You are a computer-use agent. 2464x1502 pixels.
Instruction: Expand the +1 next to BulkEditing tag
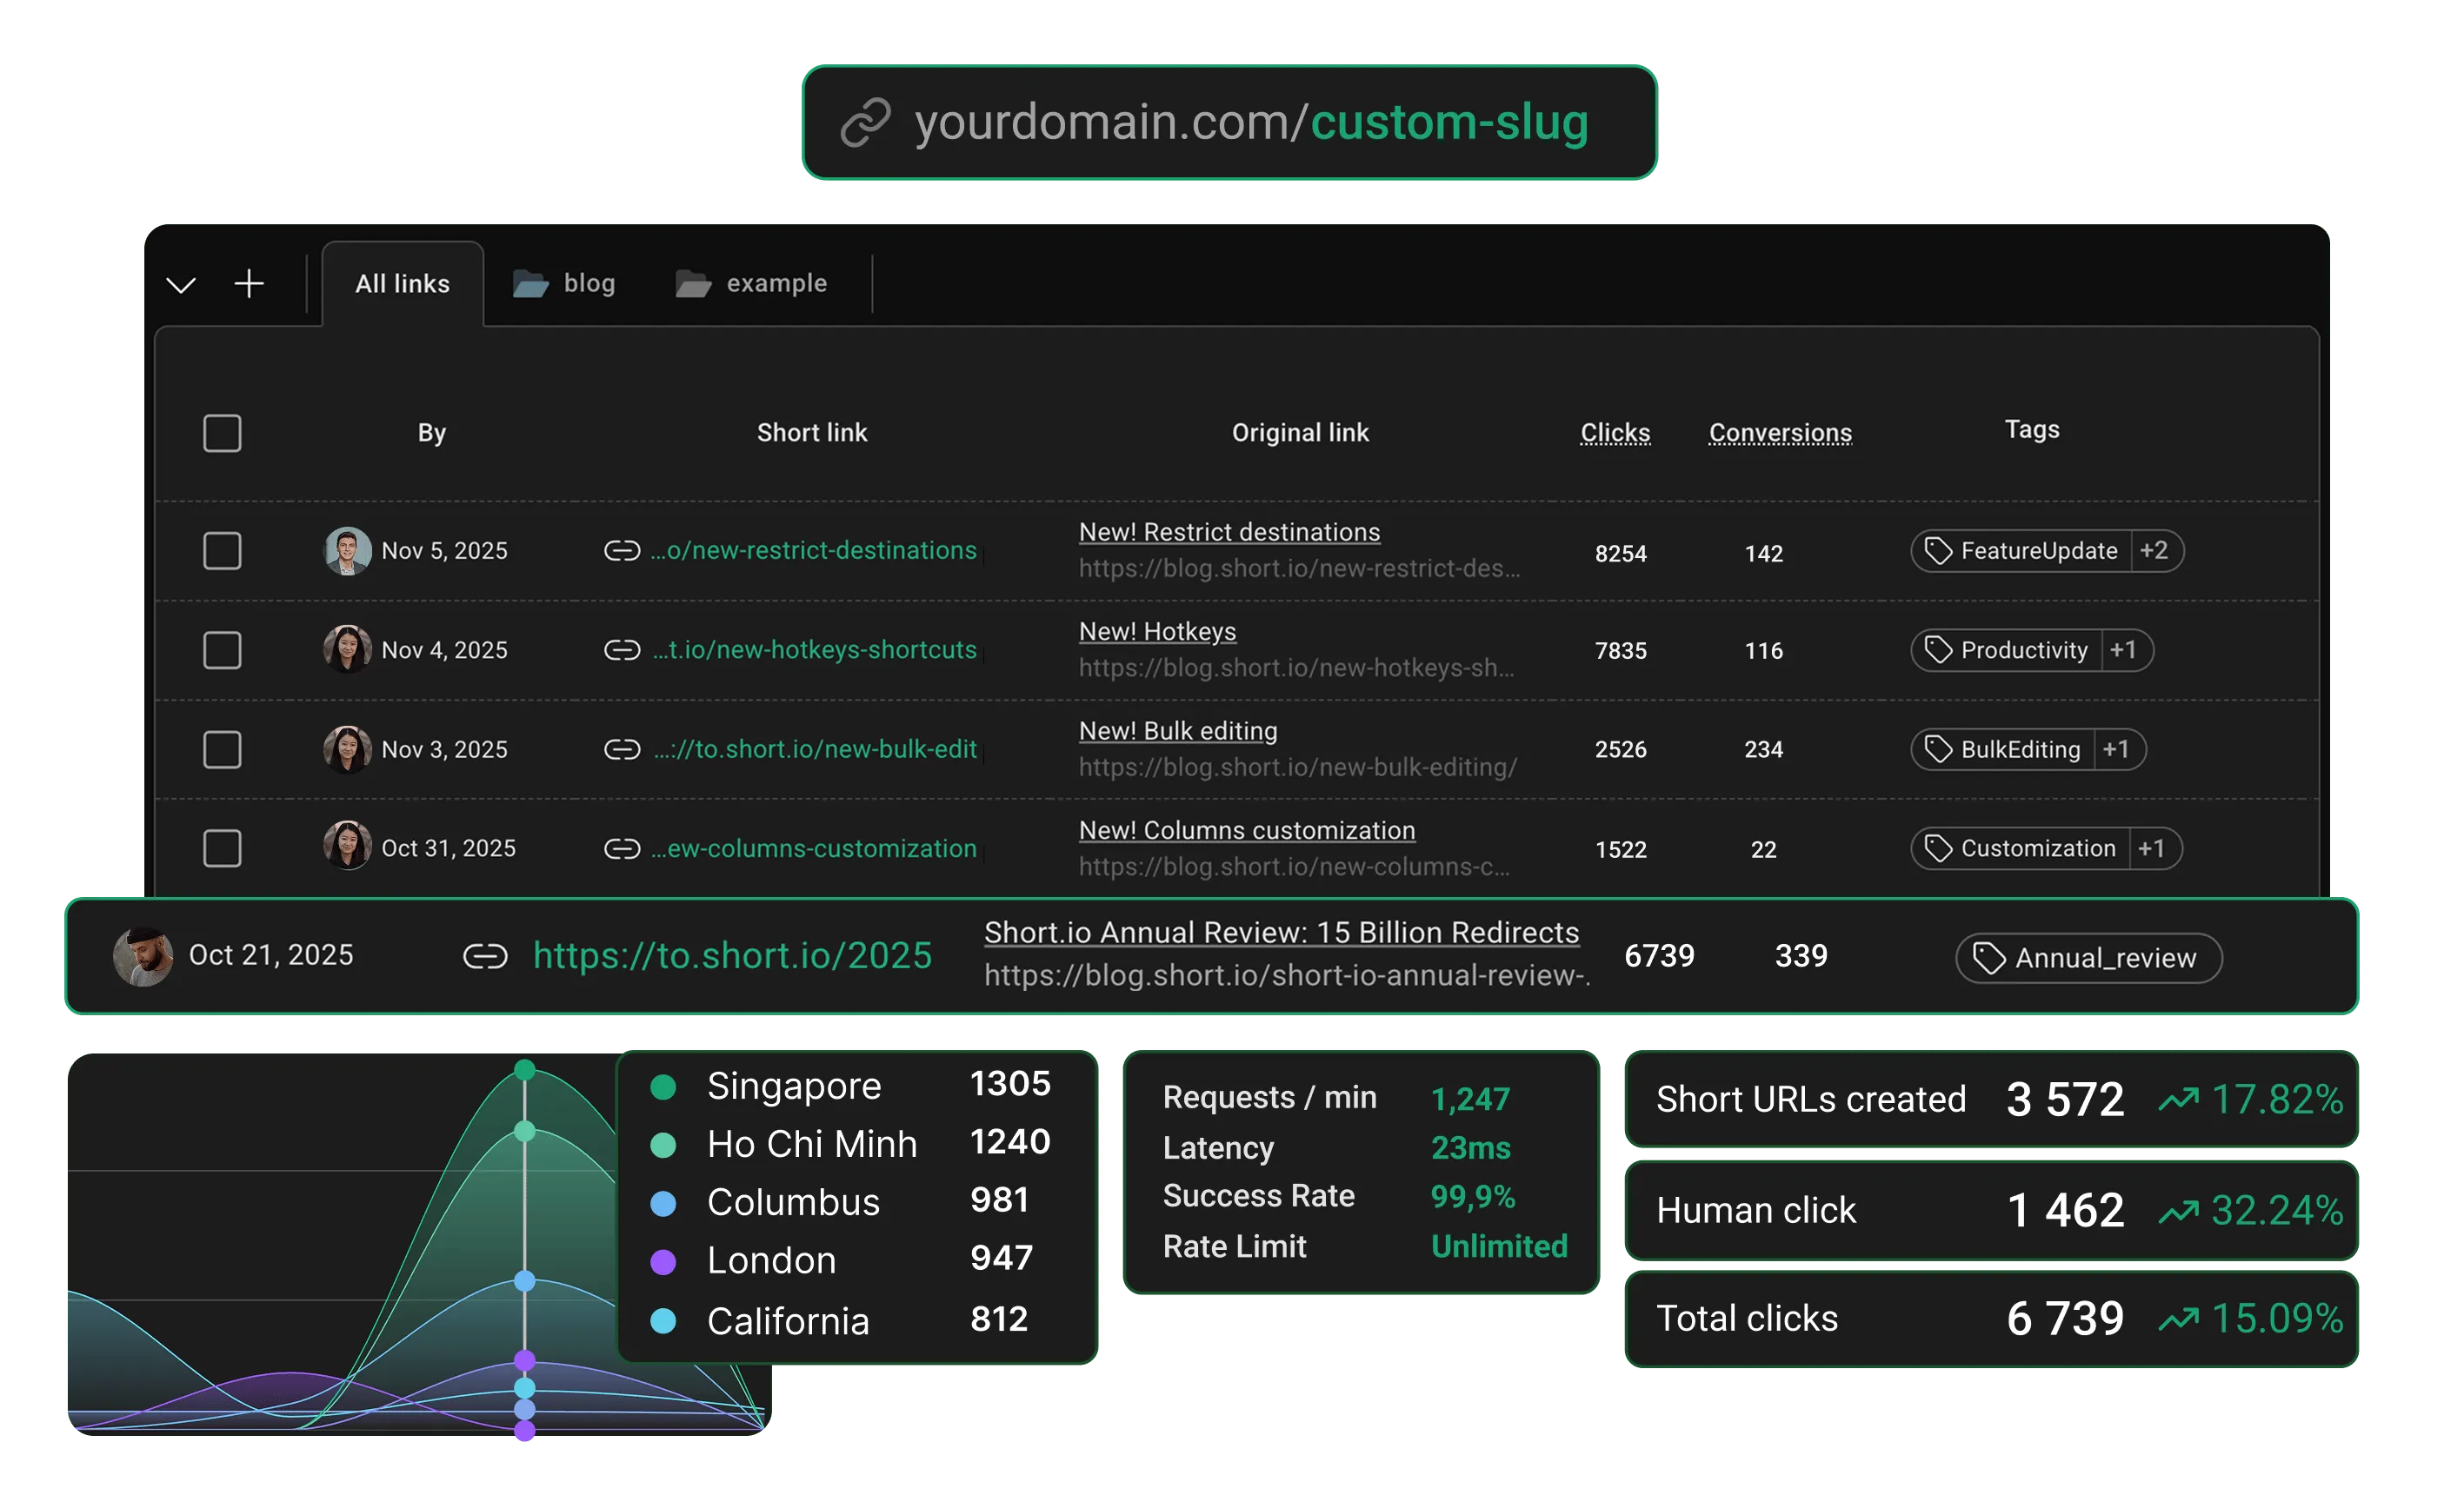tap(2117, 749)
